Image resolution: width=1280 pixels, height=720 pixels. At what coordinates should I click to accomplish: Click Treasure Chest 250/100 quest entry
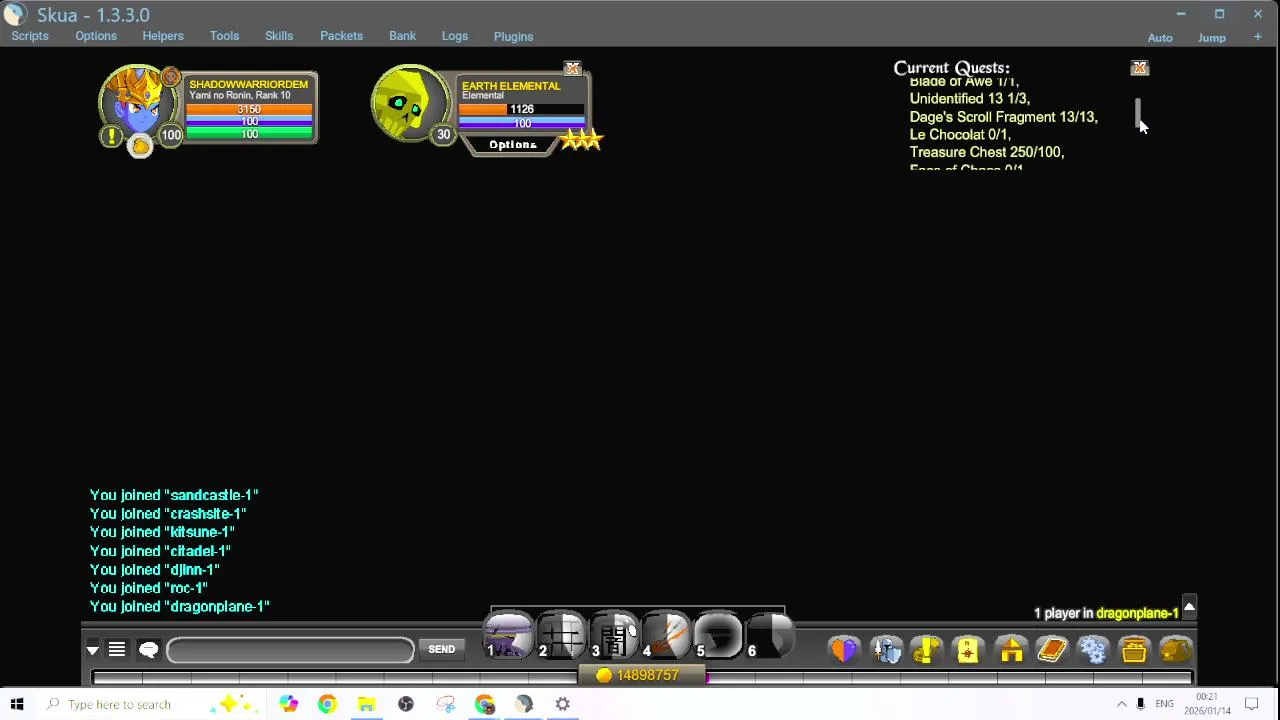pyautogui.click(x=986, y=152)
